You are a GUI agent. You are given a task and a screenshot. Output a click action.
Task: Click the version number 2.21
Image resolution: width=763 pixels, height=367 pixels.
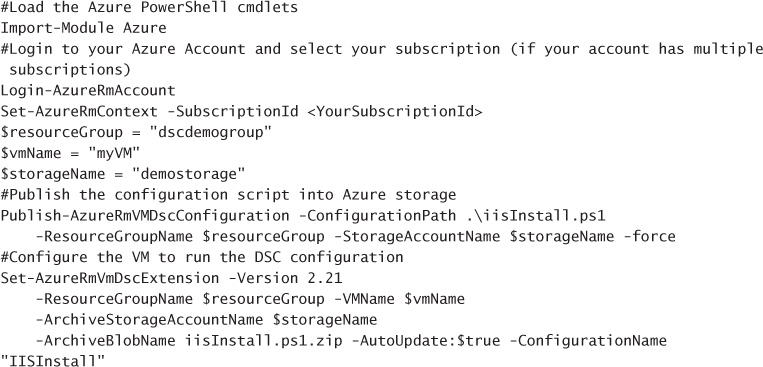[x=325, y=278]
